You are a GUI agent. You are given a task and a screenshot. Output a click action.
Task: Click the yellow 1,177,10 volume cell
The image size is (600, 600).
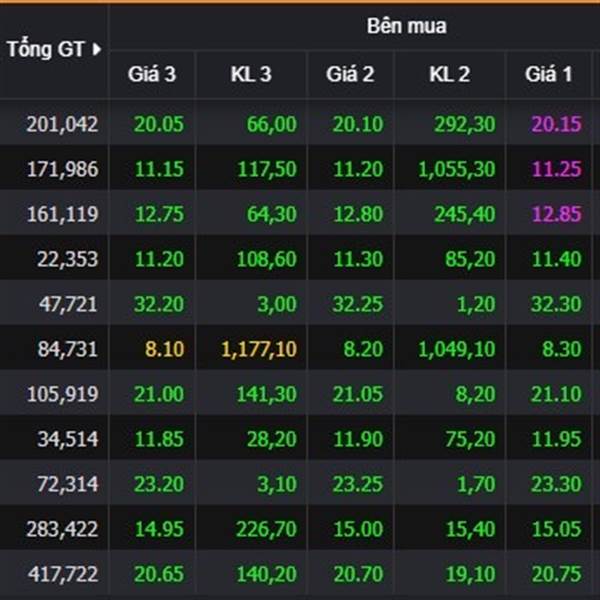click(x=259, y=349)
